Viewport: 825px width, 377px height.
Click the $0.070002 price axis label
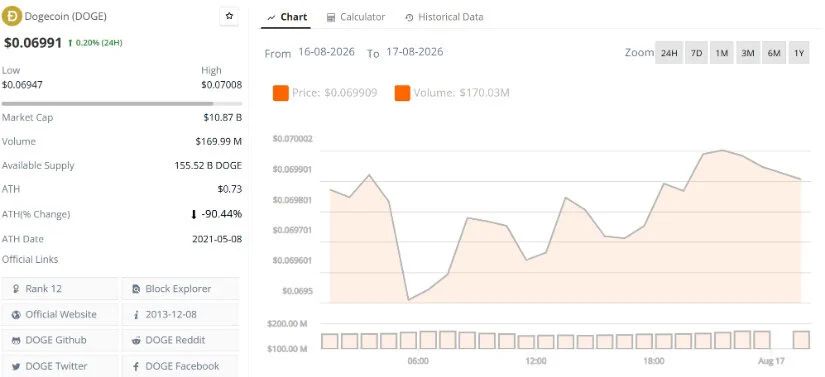coord(293,139)
